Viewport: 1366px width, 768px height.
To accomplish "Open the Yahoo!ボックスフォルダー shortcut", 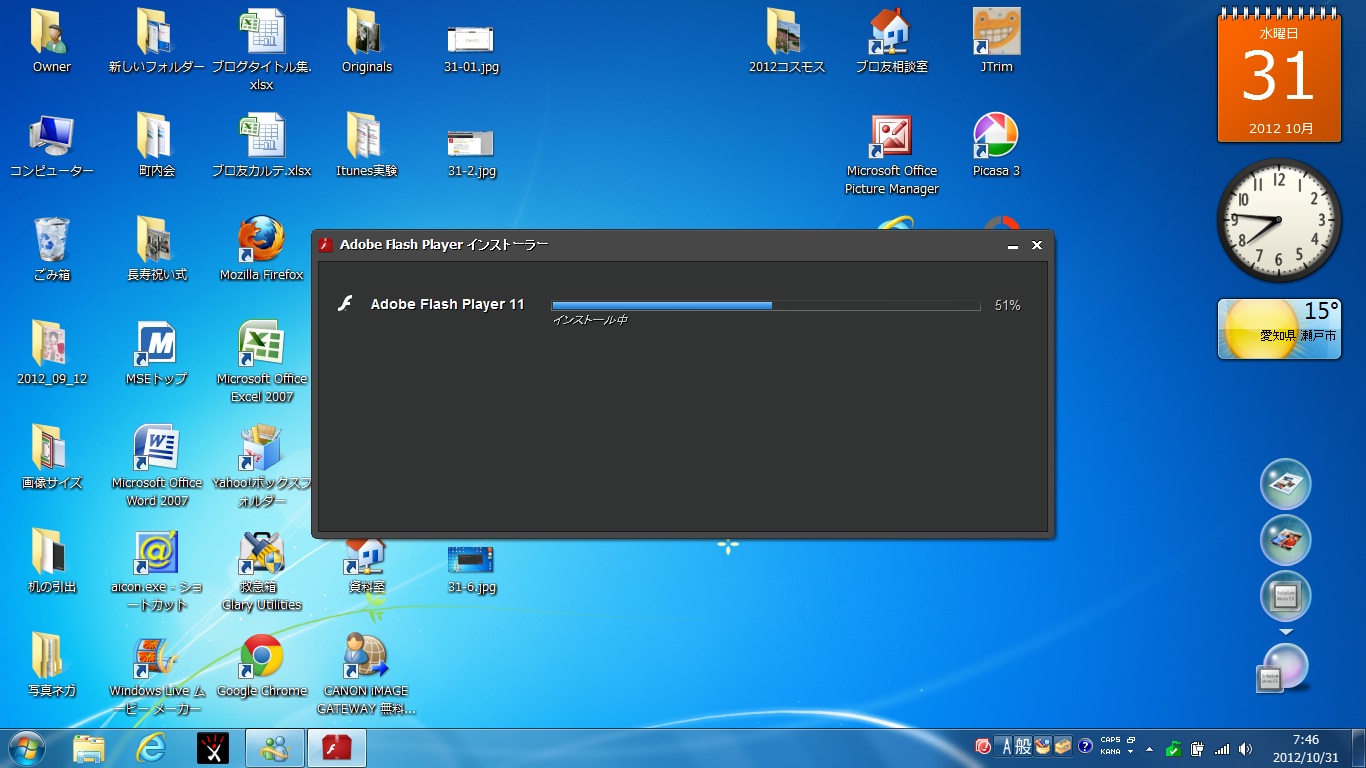I will (x=262, y=466).
